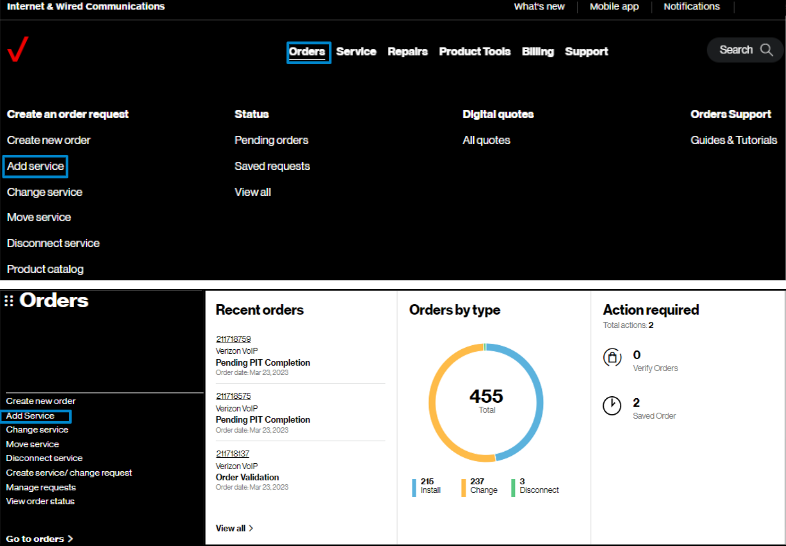The image size is (786, 546).
Task: Click Disconnect service in dashboard sidebar
Action: coord(44,458)
